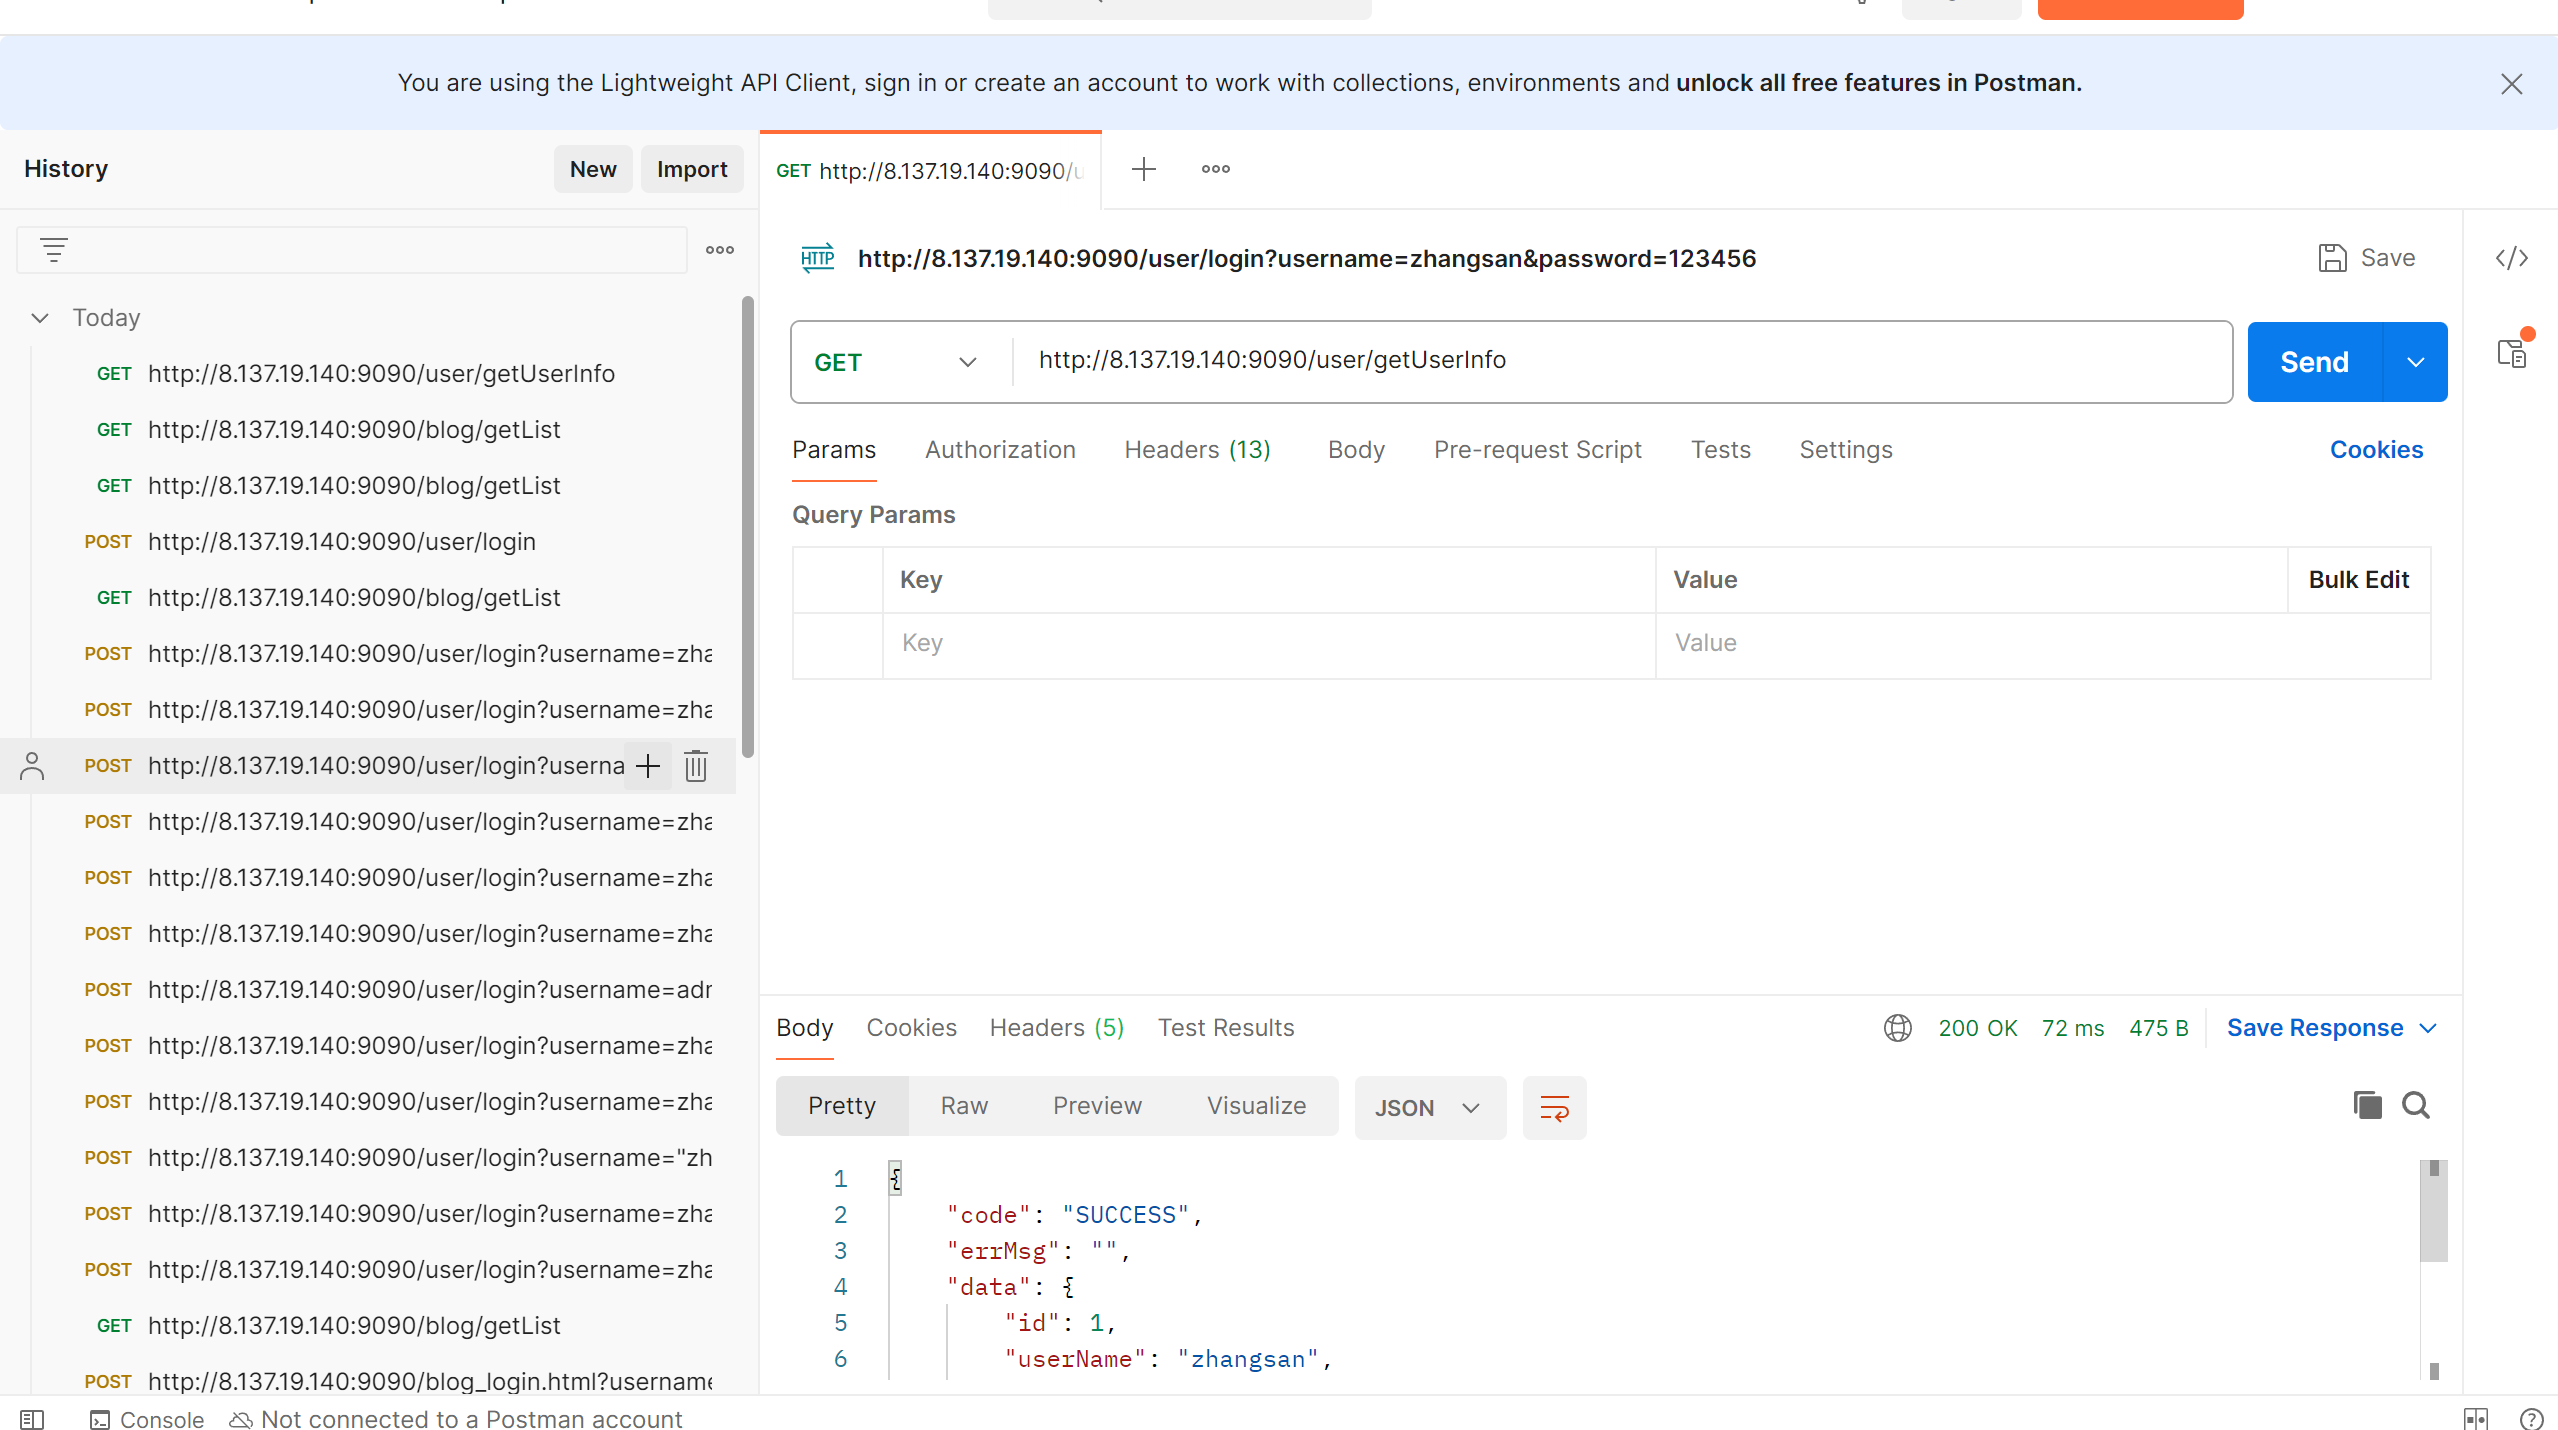Switch to the Authorization tab
This screenshot has width=2558, height=1430.
[x=1000, y=450]
